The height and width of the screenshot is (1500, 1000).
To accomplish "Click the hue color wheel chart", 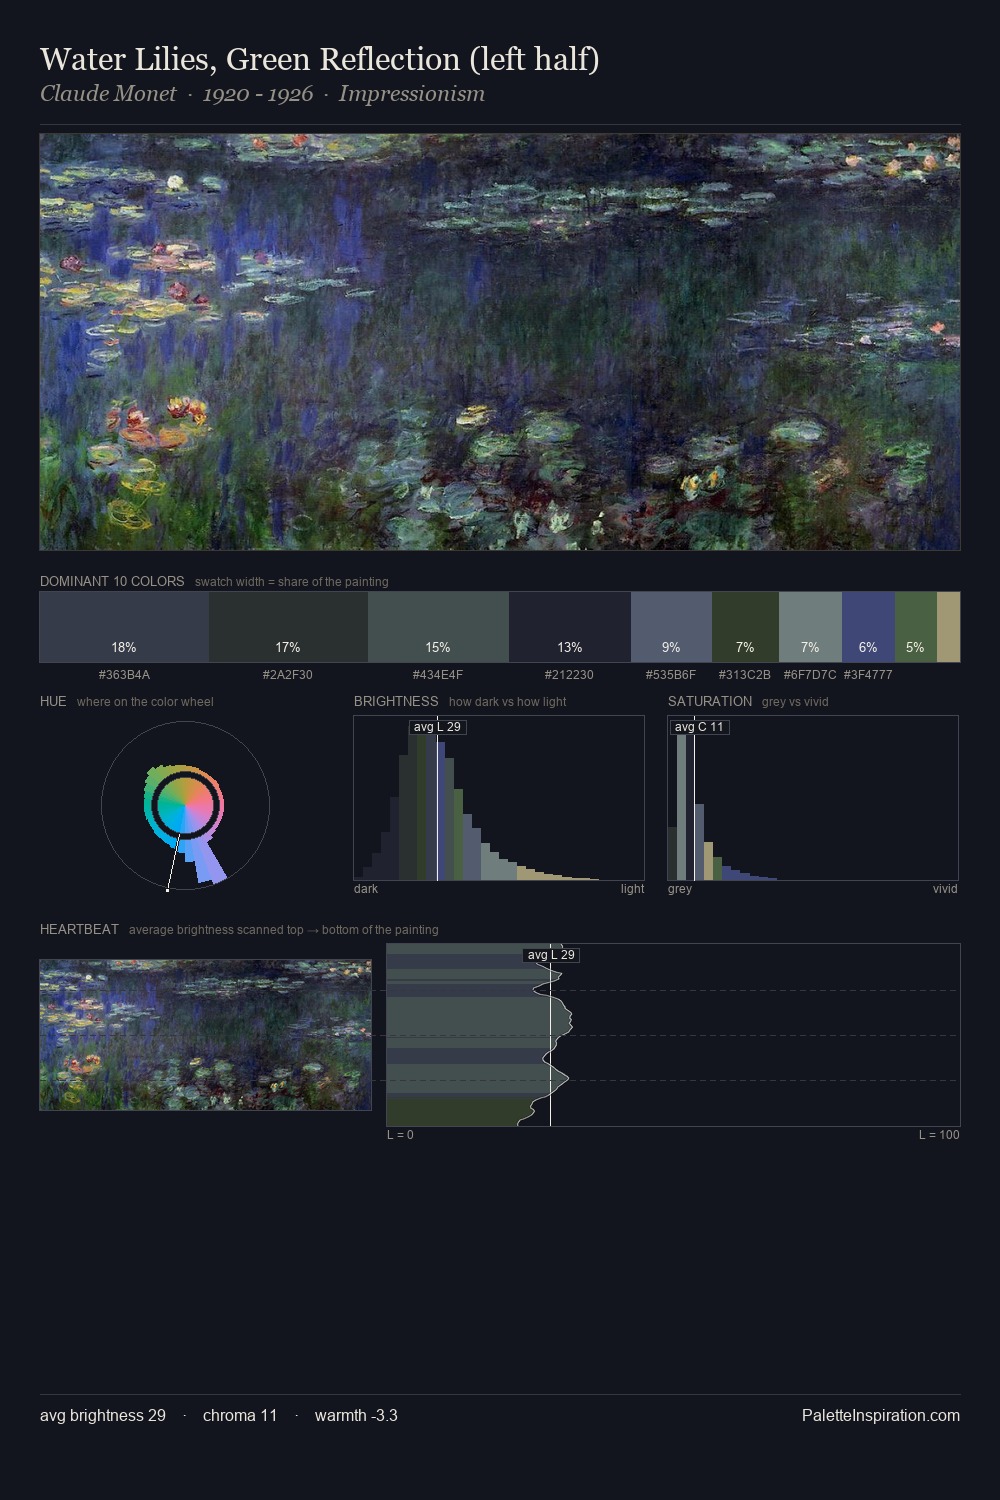I will [x=185, y=805].
